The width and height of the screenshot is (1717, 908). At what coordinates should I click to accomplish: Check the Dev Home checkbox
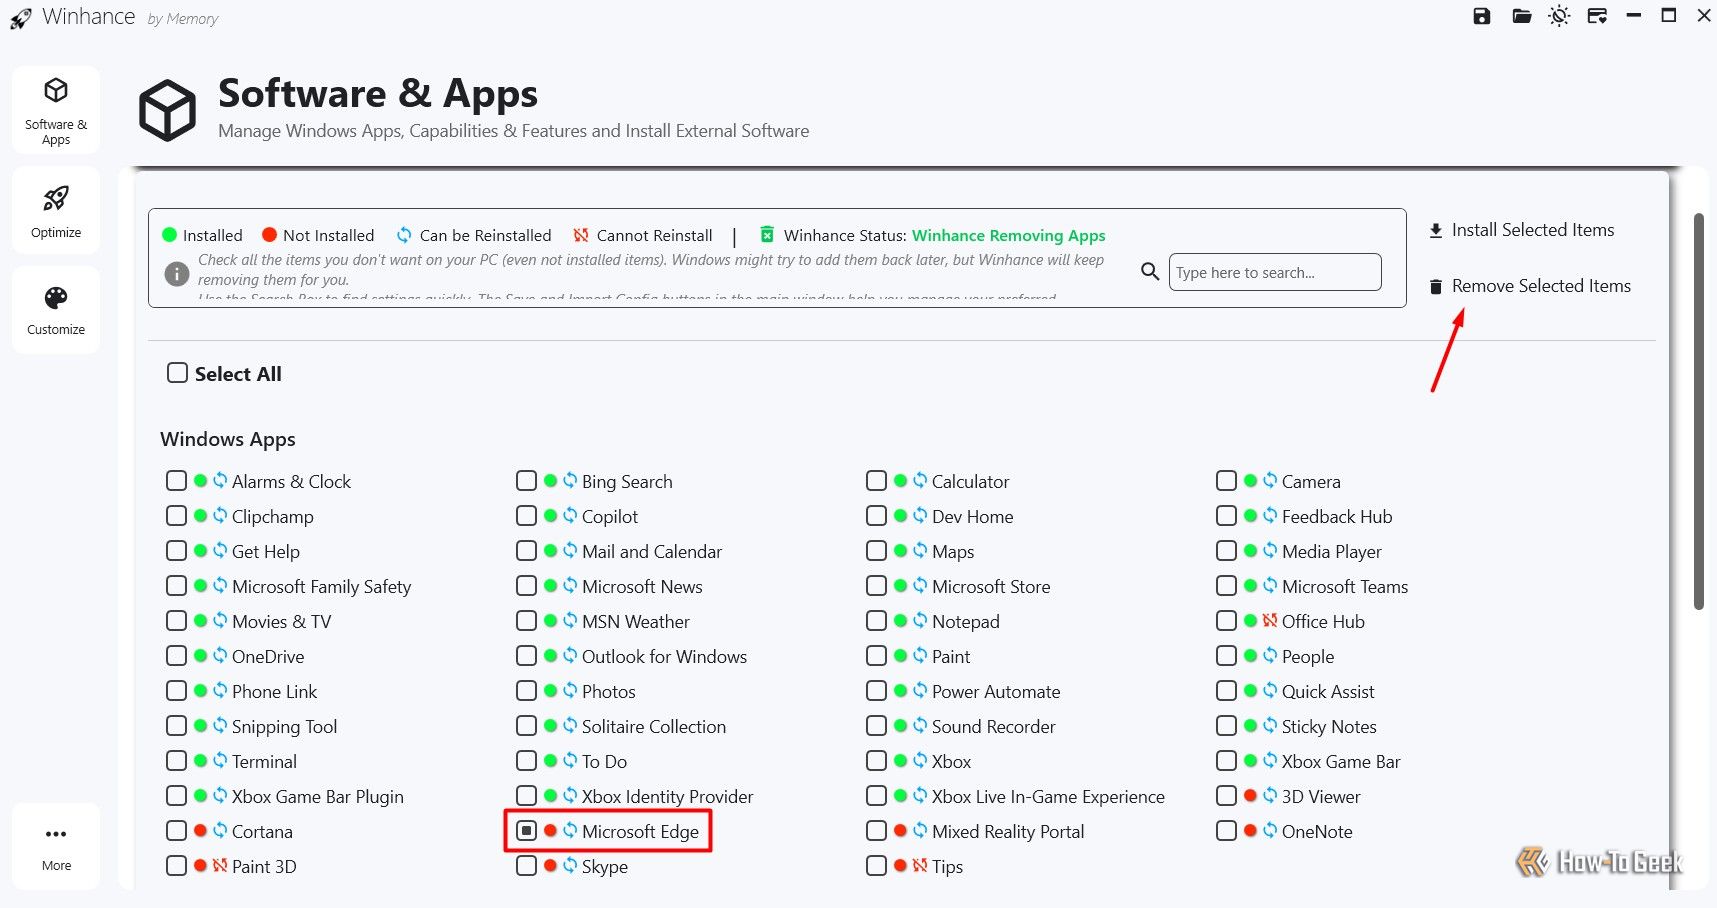pos(876,516)
